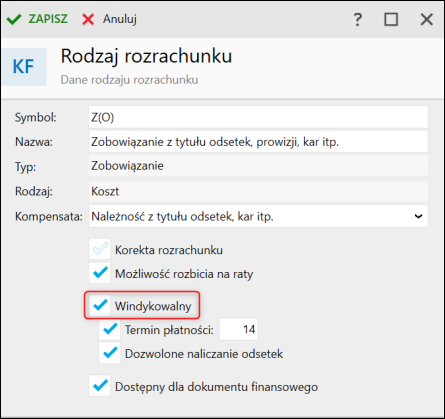
Task: Toggle the Windykowalny checkbox
Action: (100, 305)
